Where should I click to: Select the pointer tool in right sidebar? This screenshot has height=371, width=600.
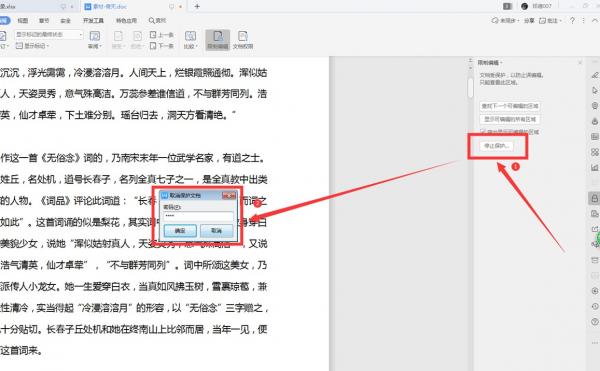coord(594,90)
